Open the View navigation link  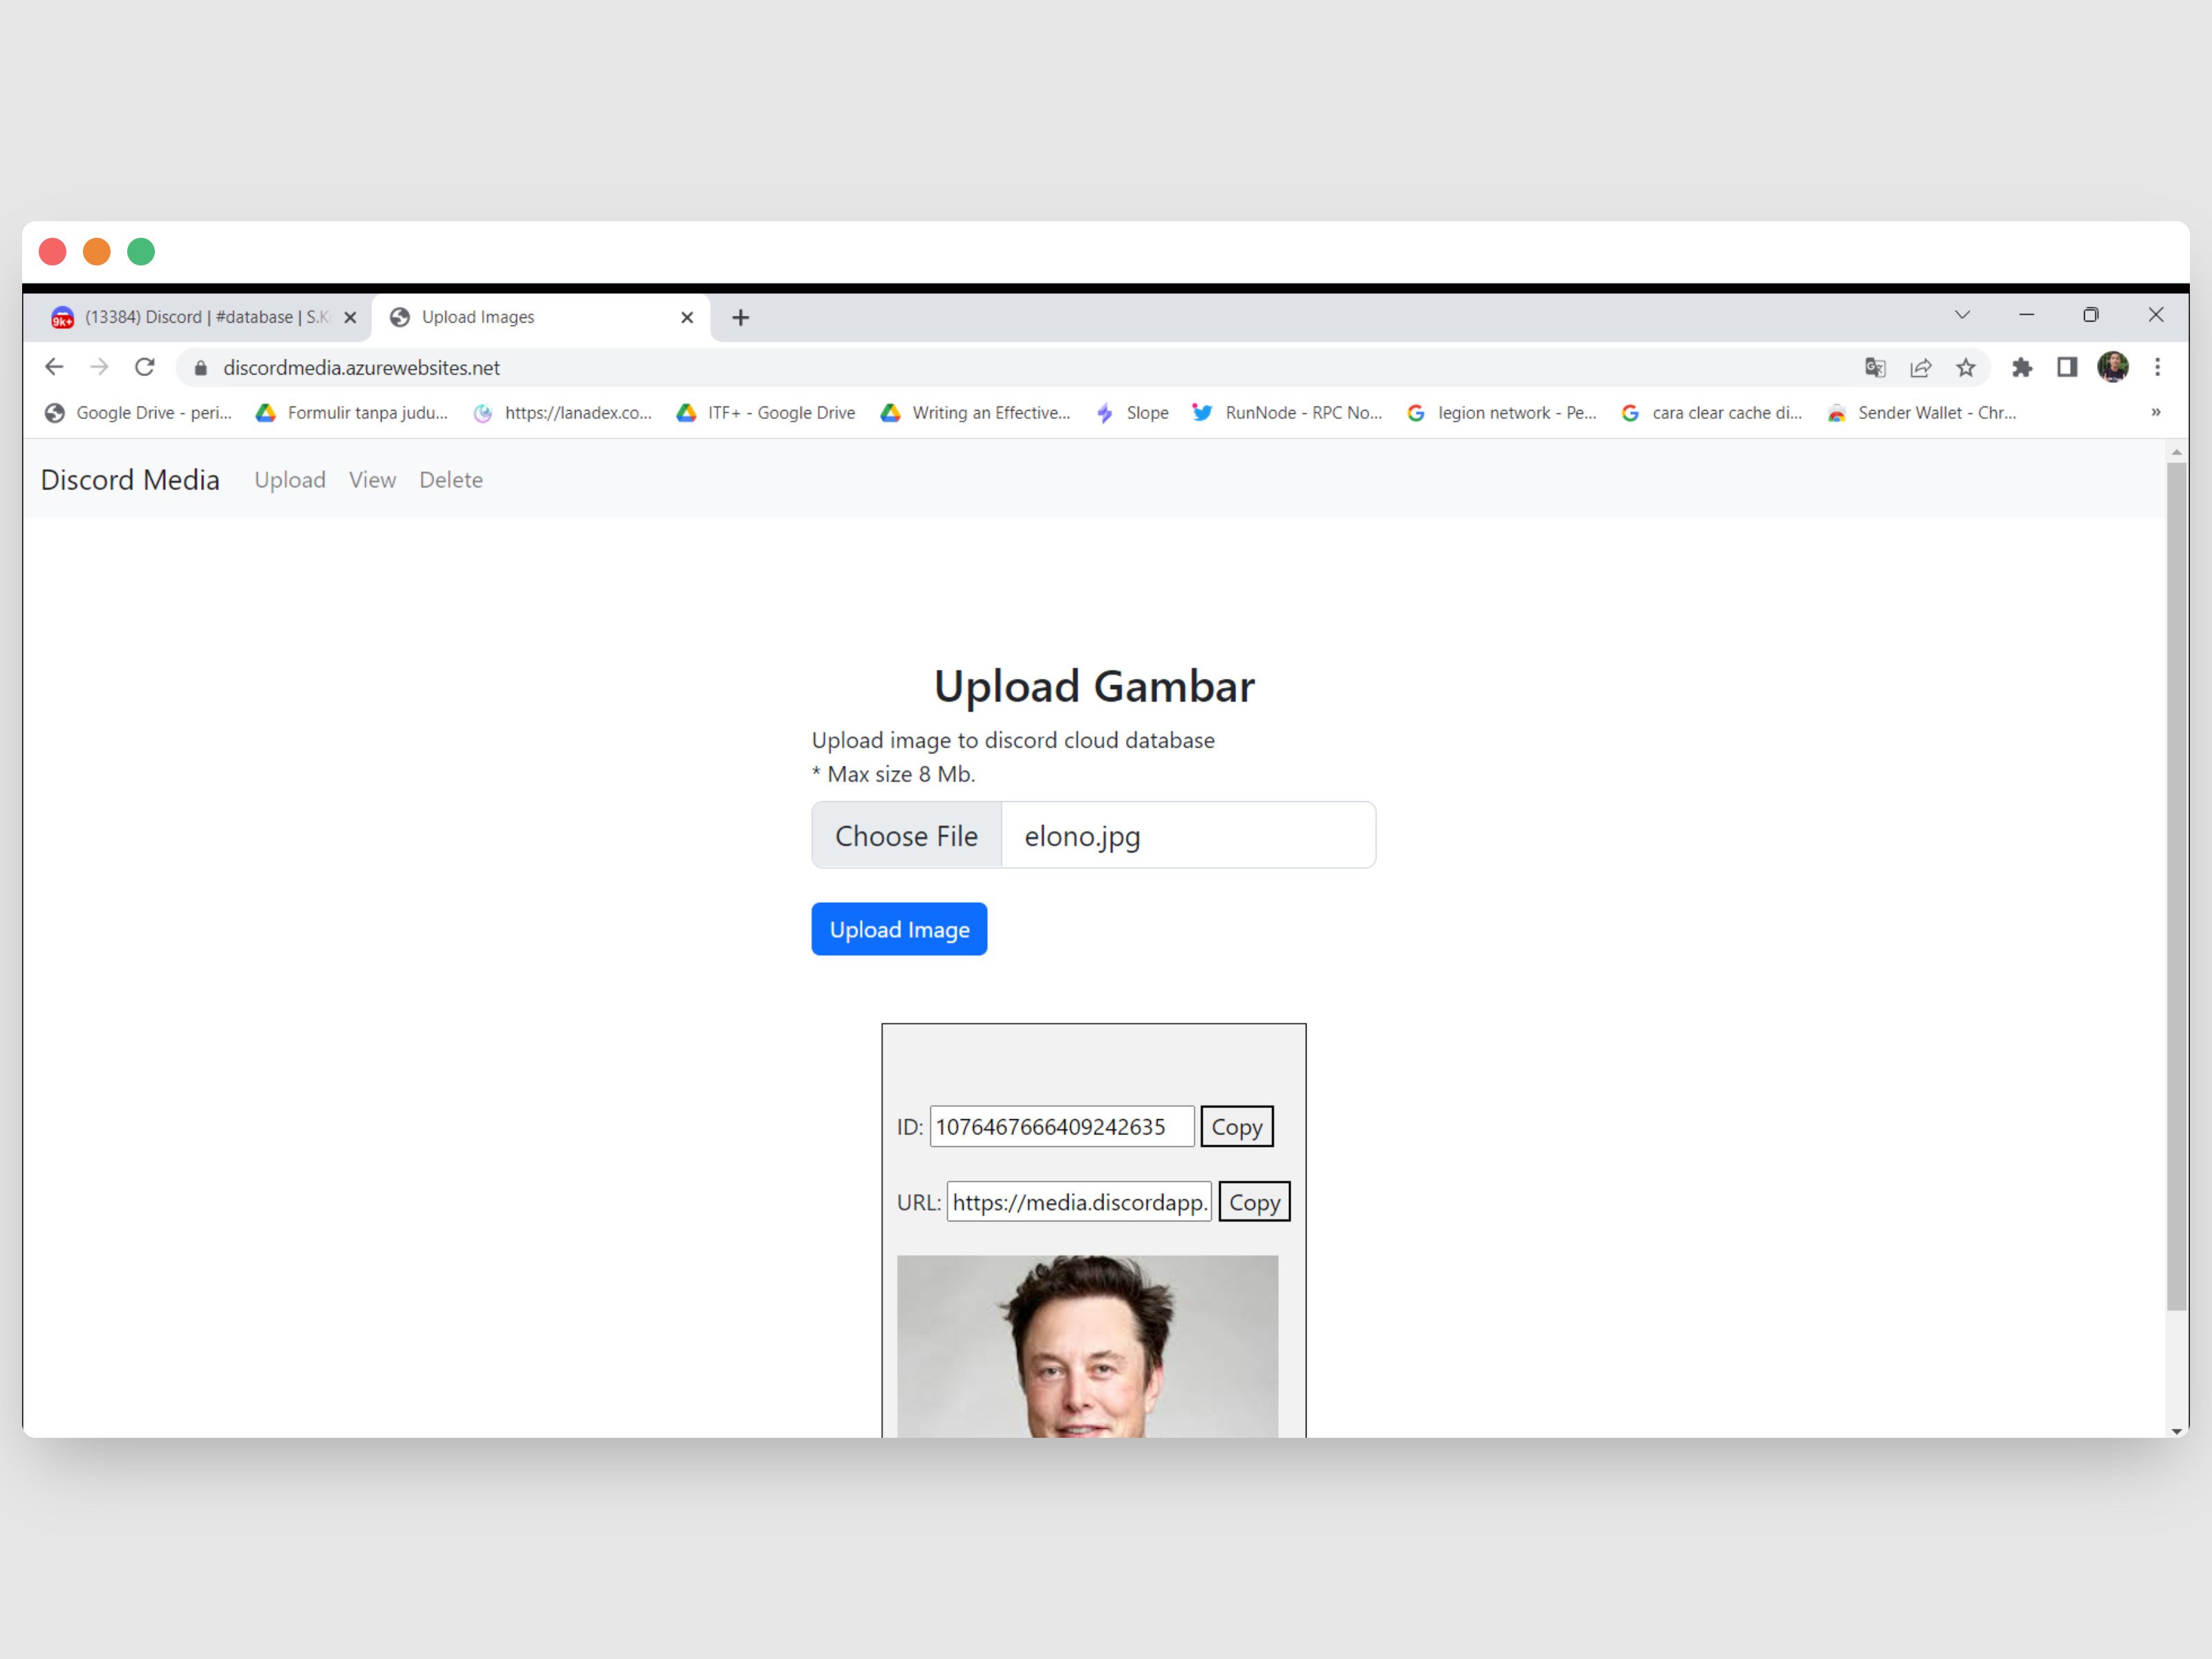pyautogui.click(x=372, y=480)
